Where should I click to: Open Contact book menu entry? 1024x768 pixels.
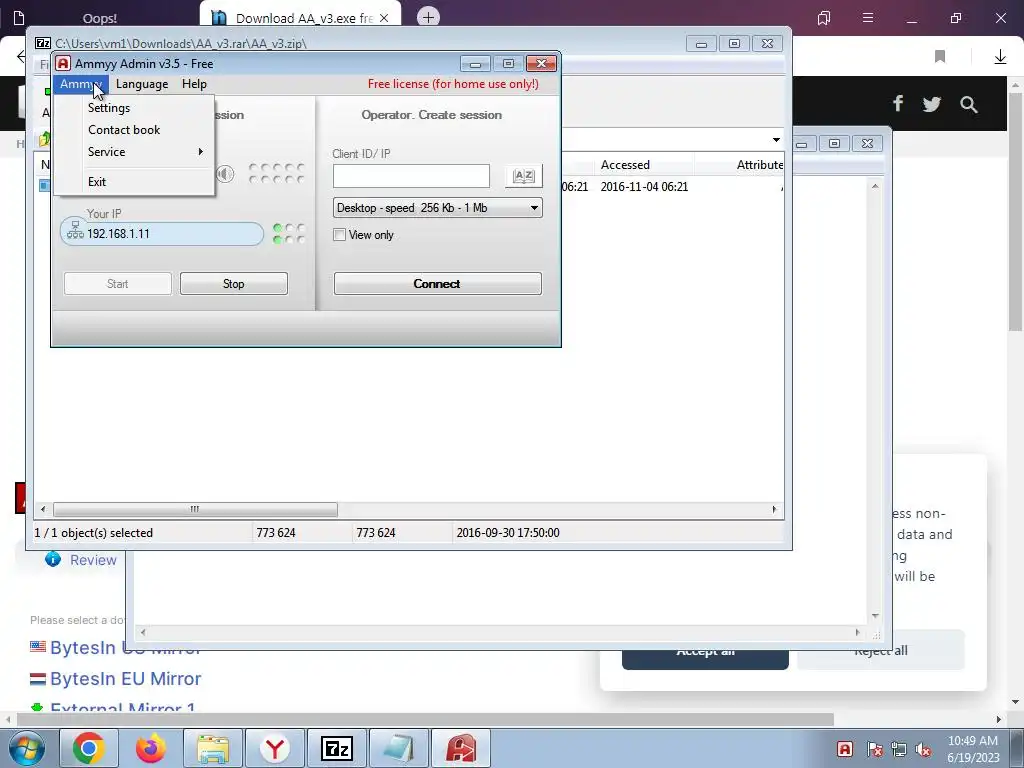click(x=124, y=130)
